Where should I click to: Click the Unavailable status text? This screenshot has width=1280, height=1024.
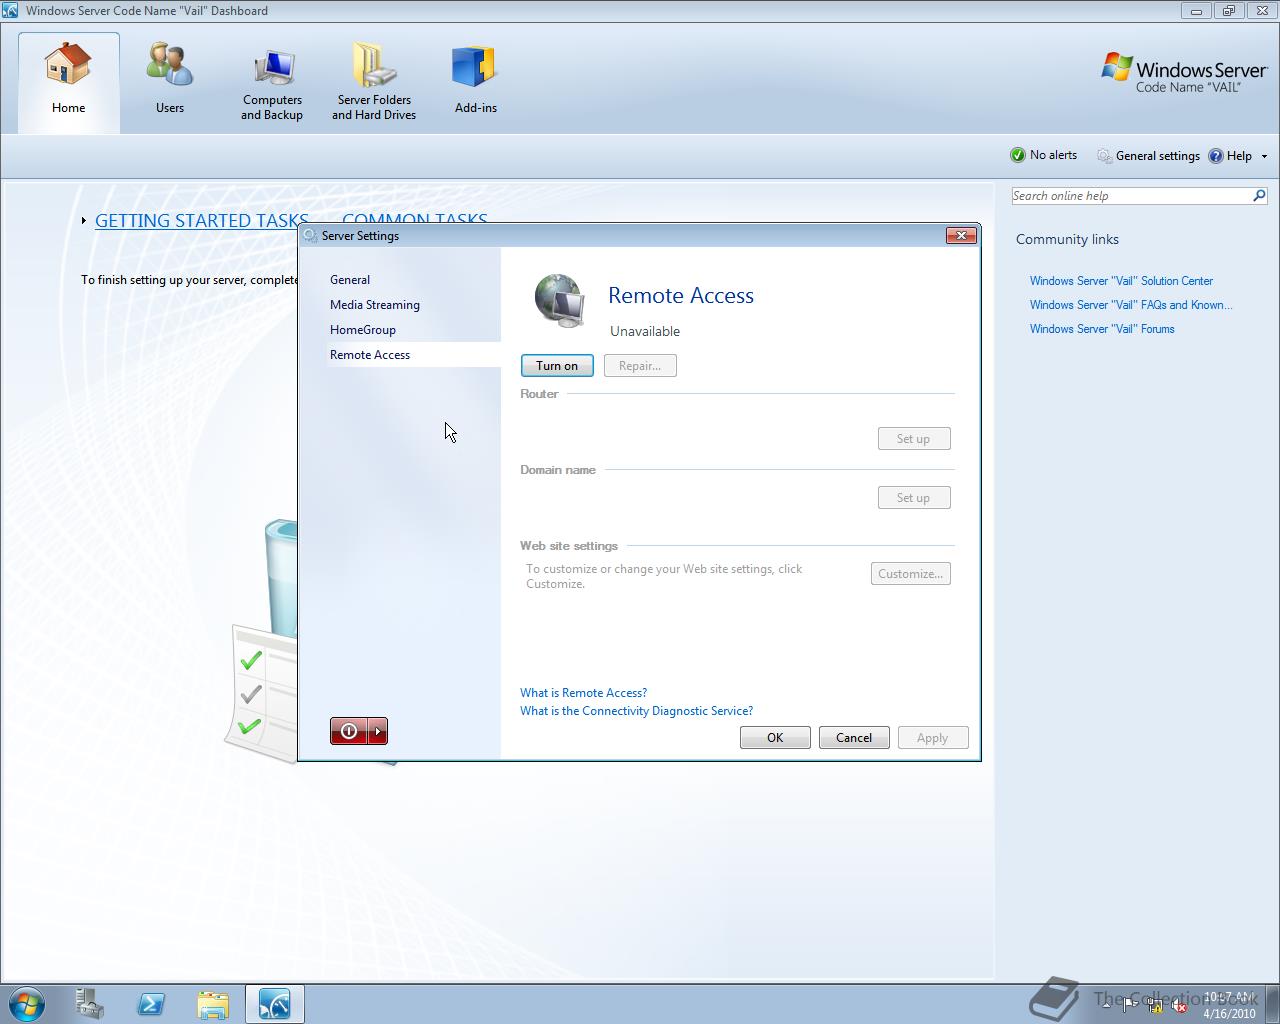tap(645, 331)
